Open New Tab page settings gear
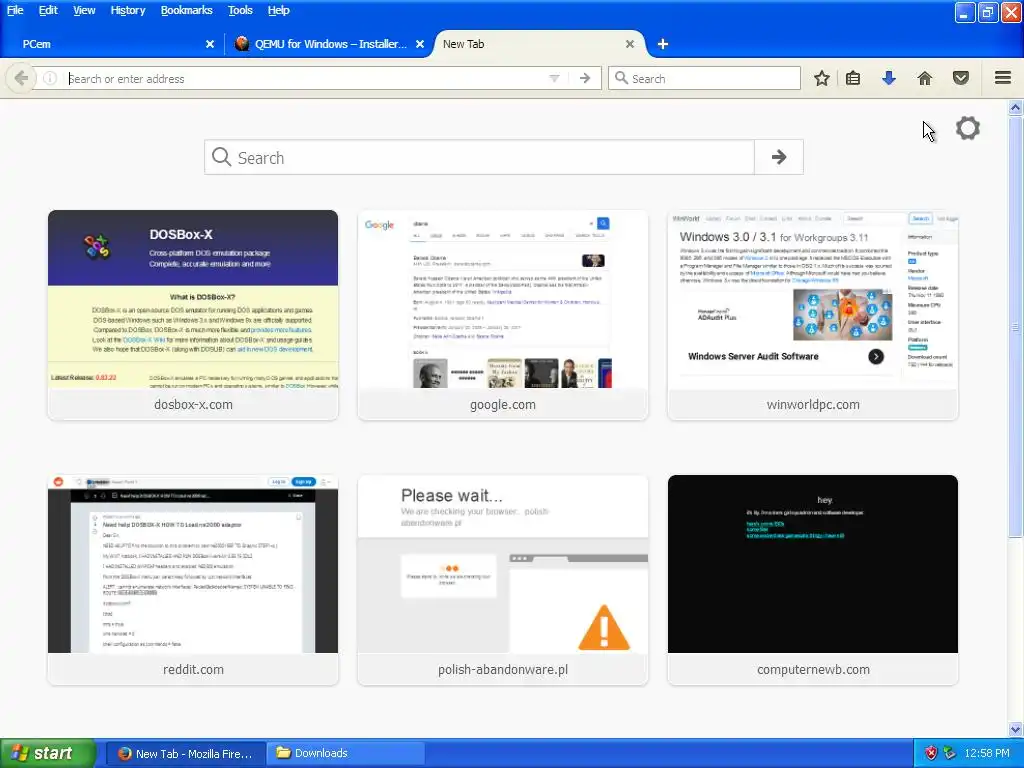1024x768 pixels. pyautogui.click(x=968, y=128)
